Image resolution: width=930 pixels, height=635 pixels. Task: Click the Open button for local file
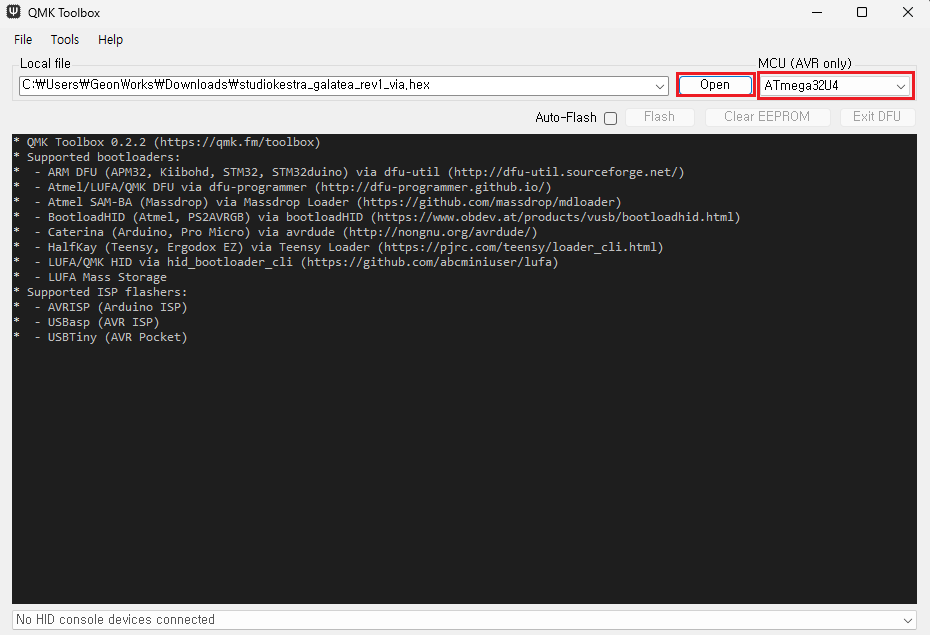coord(715,85)
